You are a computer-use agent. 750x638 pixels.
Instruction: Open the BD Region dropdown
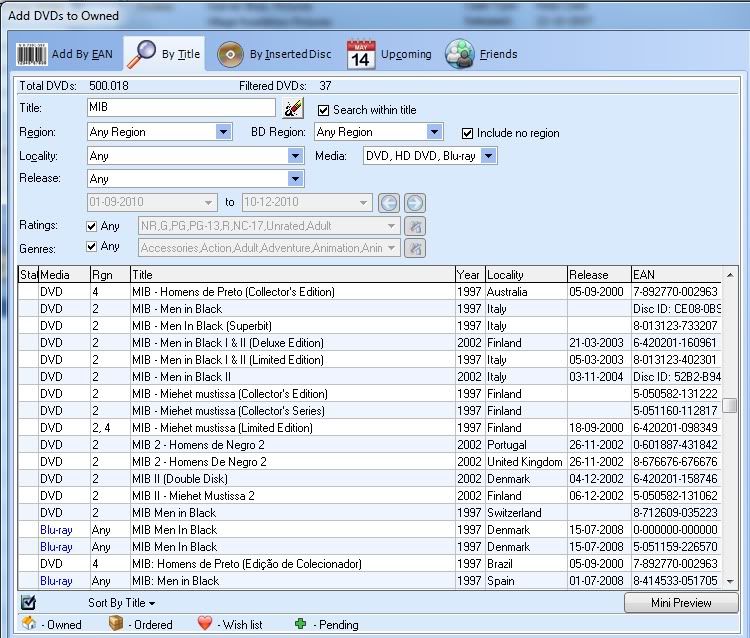pos(434,132)
